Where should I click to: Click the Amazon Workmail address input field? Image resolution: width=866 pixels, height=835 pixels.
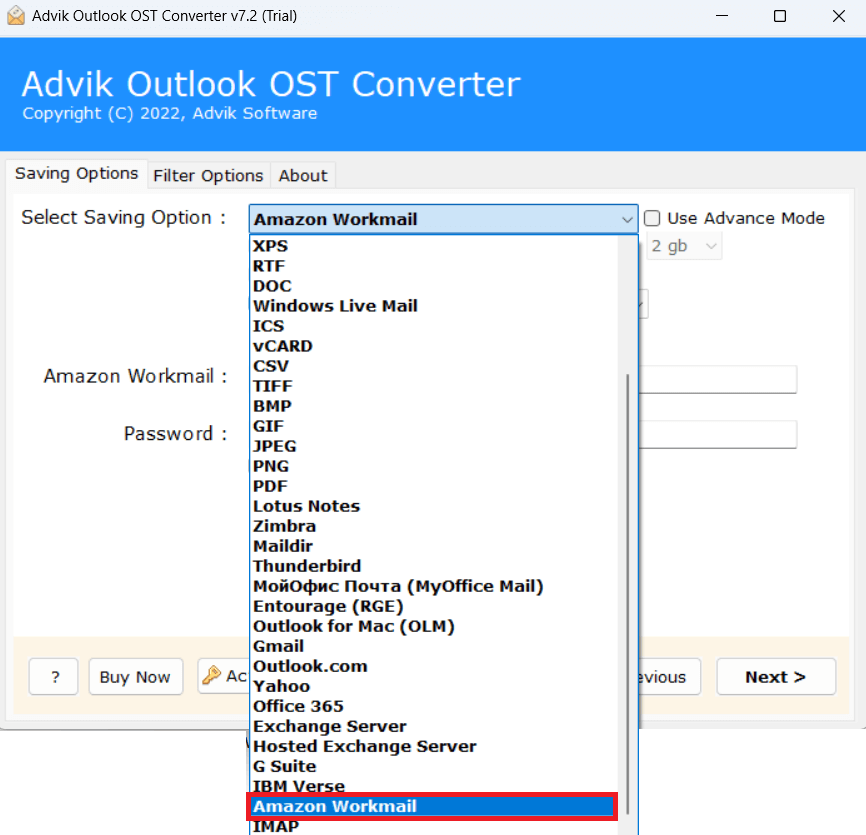(717, 379)
